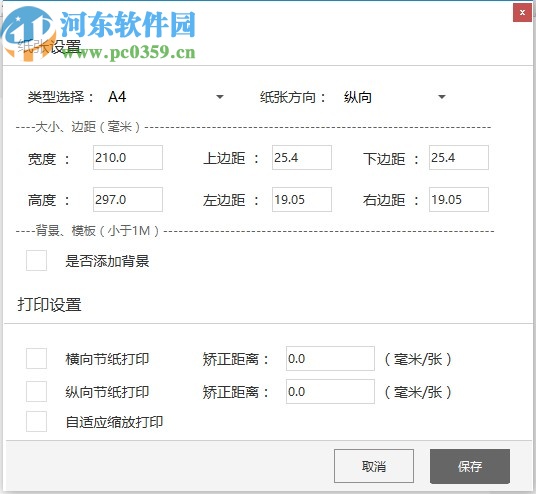Open the 类型选择 A4 dropdown

[x=166, y=97]
